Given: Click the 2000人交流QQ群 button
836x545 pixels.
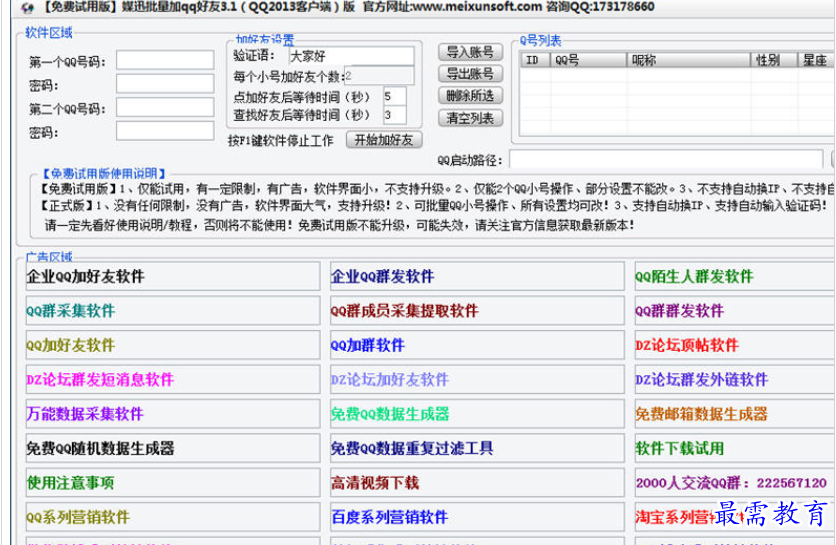Looking at the screenshot, I should click(x=735, y=483).
